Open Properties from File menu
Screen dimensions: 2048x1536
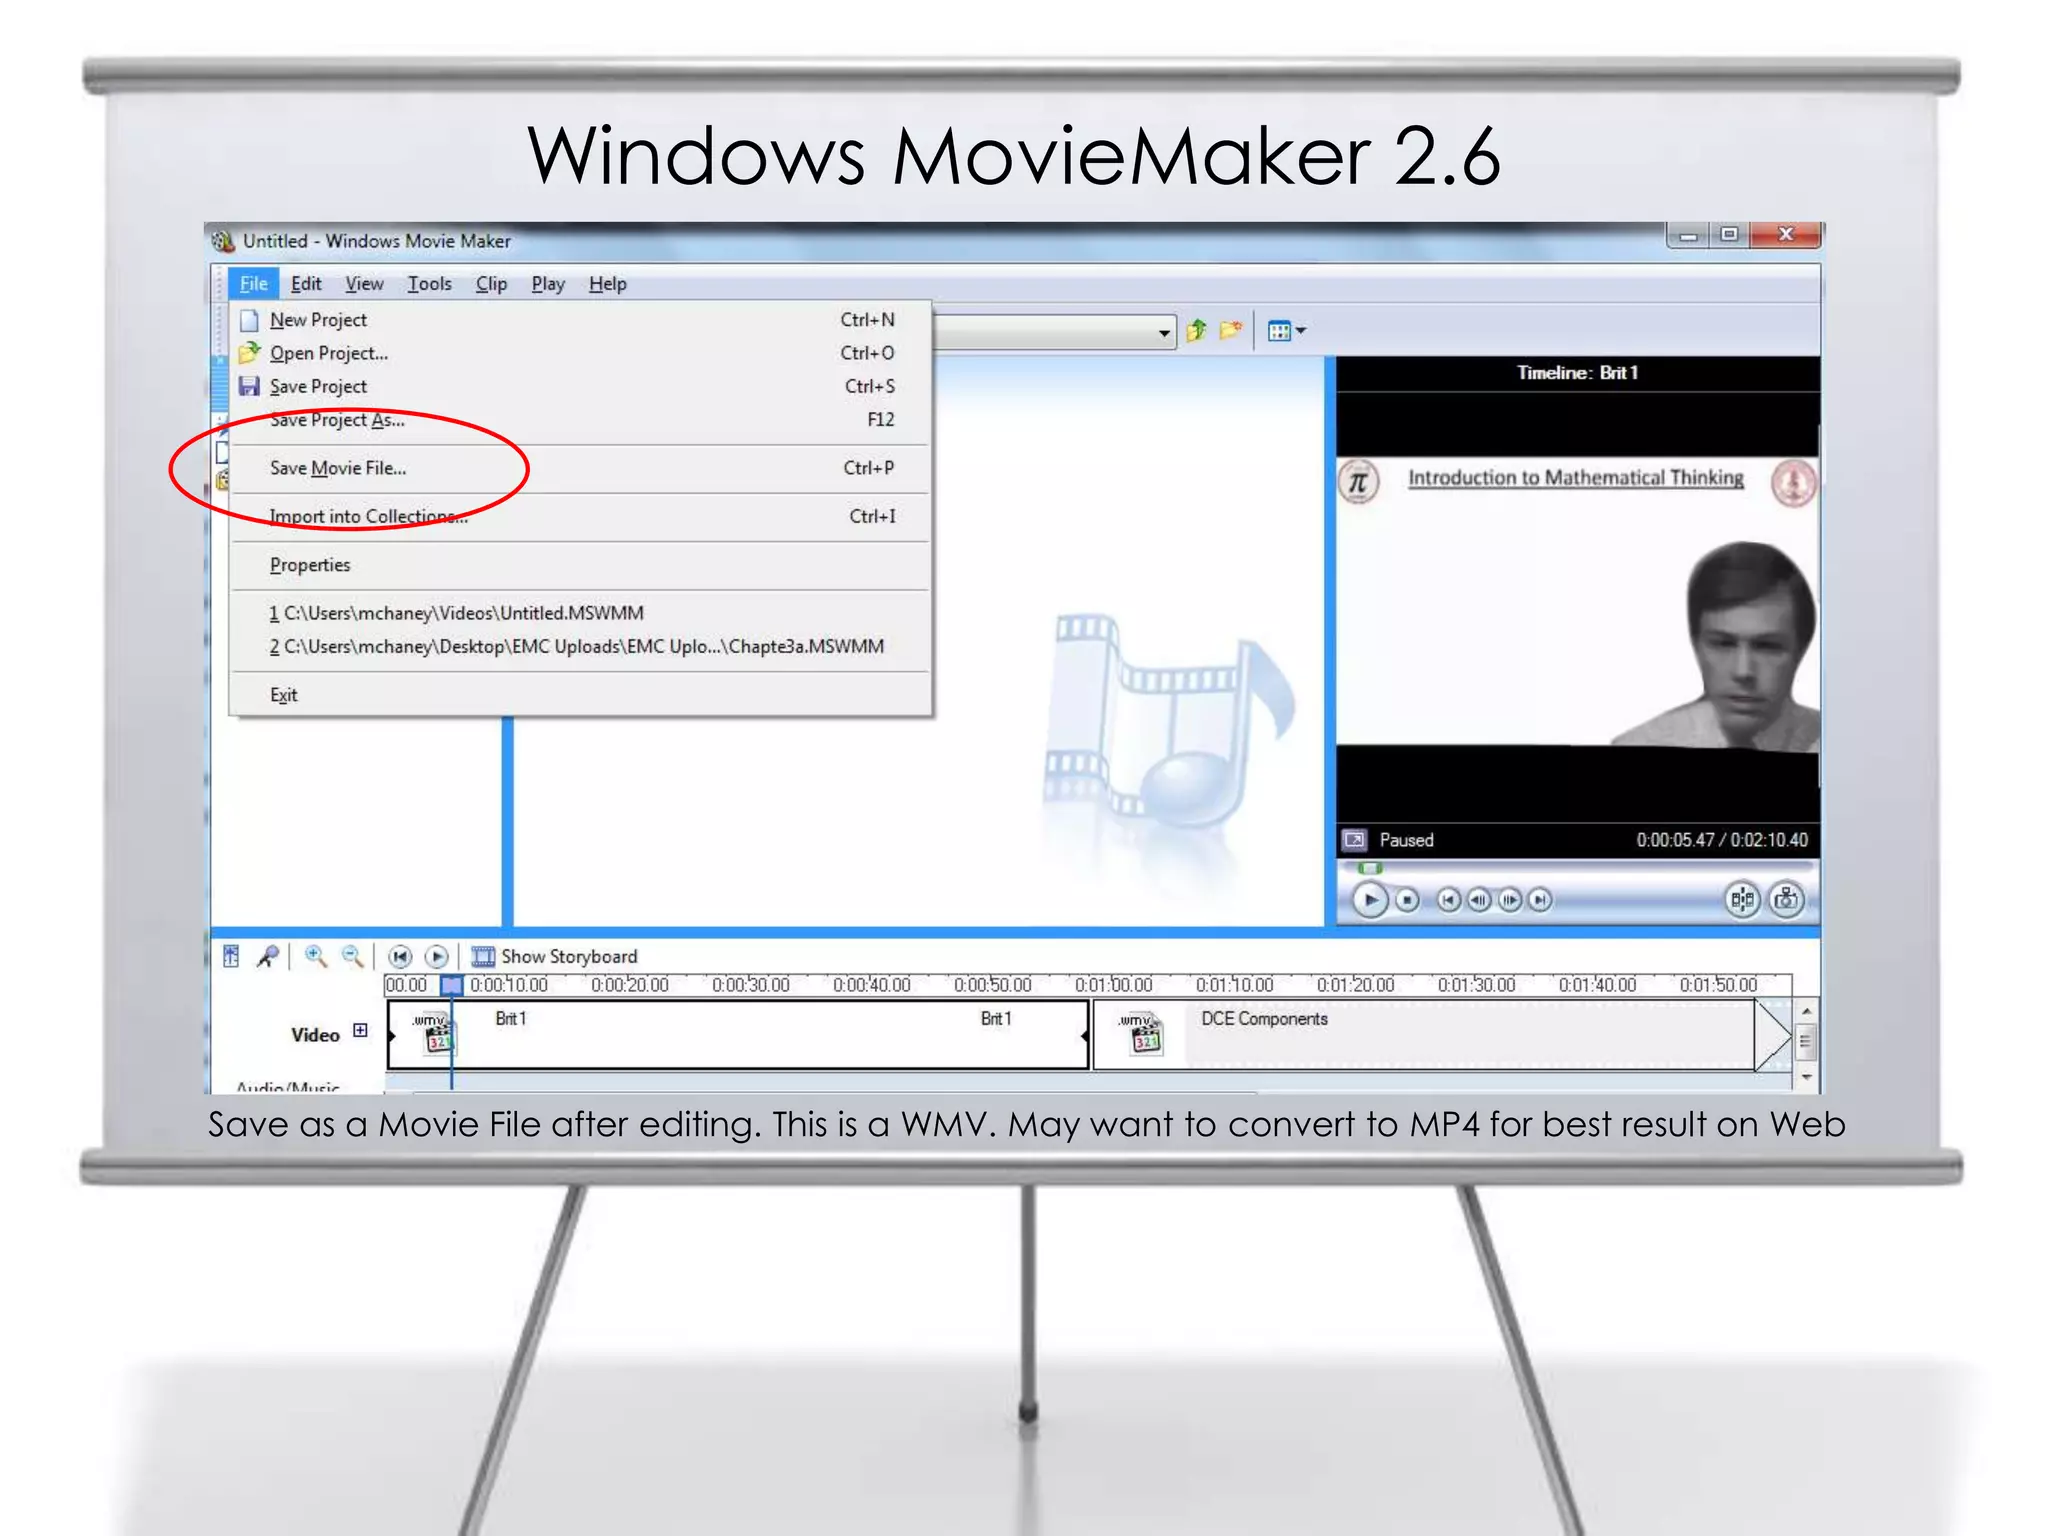(581, 565)
